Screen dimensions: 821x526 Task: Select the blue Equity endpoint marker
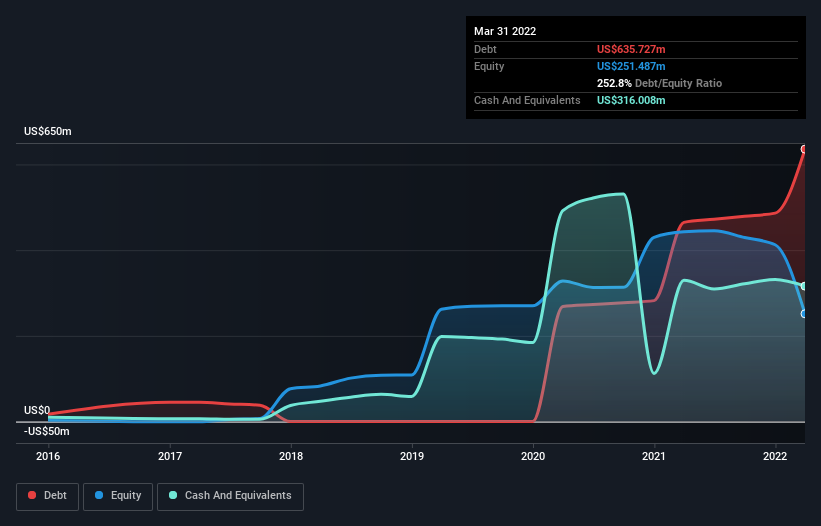(804, 314)
